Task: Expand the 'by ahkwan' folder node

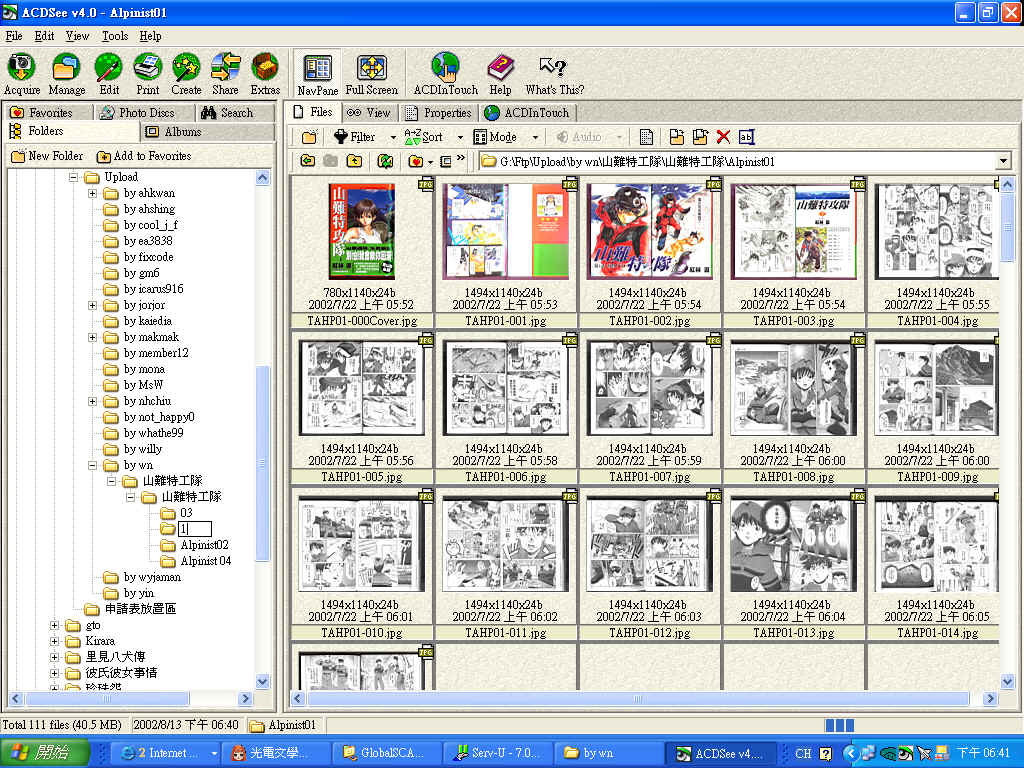Action: click(92, 194)
